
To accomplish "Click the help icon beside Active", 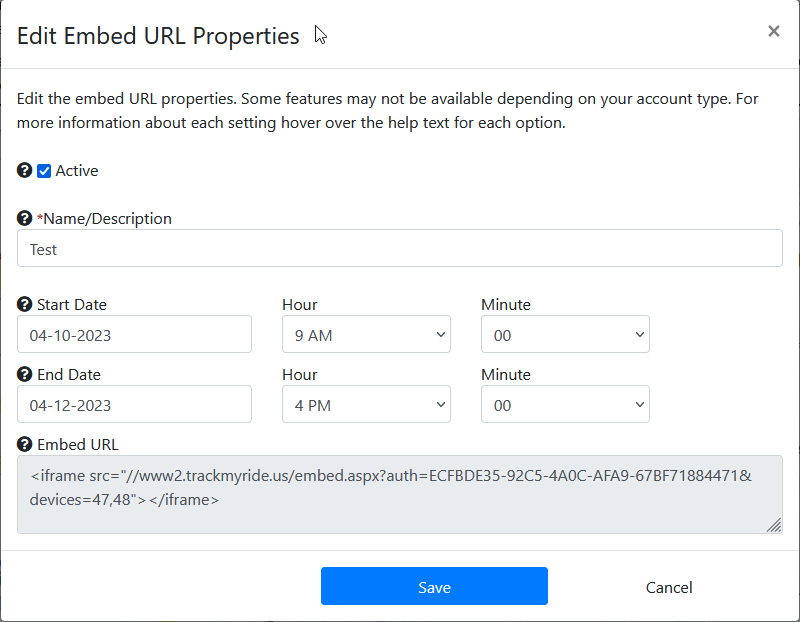I will [x=24, y=170].
